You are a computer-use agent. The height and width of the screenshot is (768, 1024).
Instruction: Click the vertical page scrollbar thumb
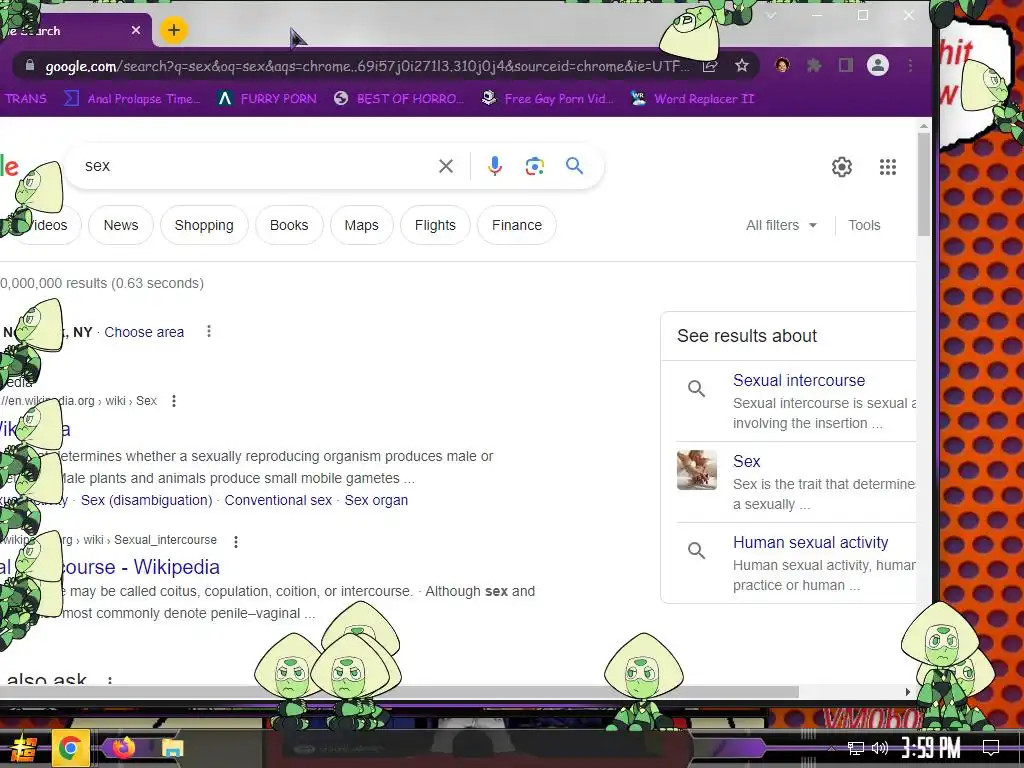pos(923,184)
